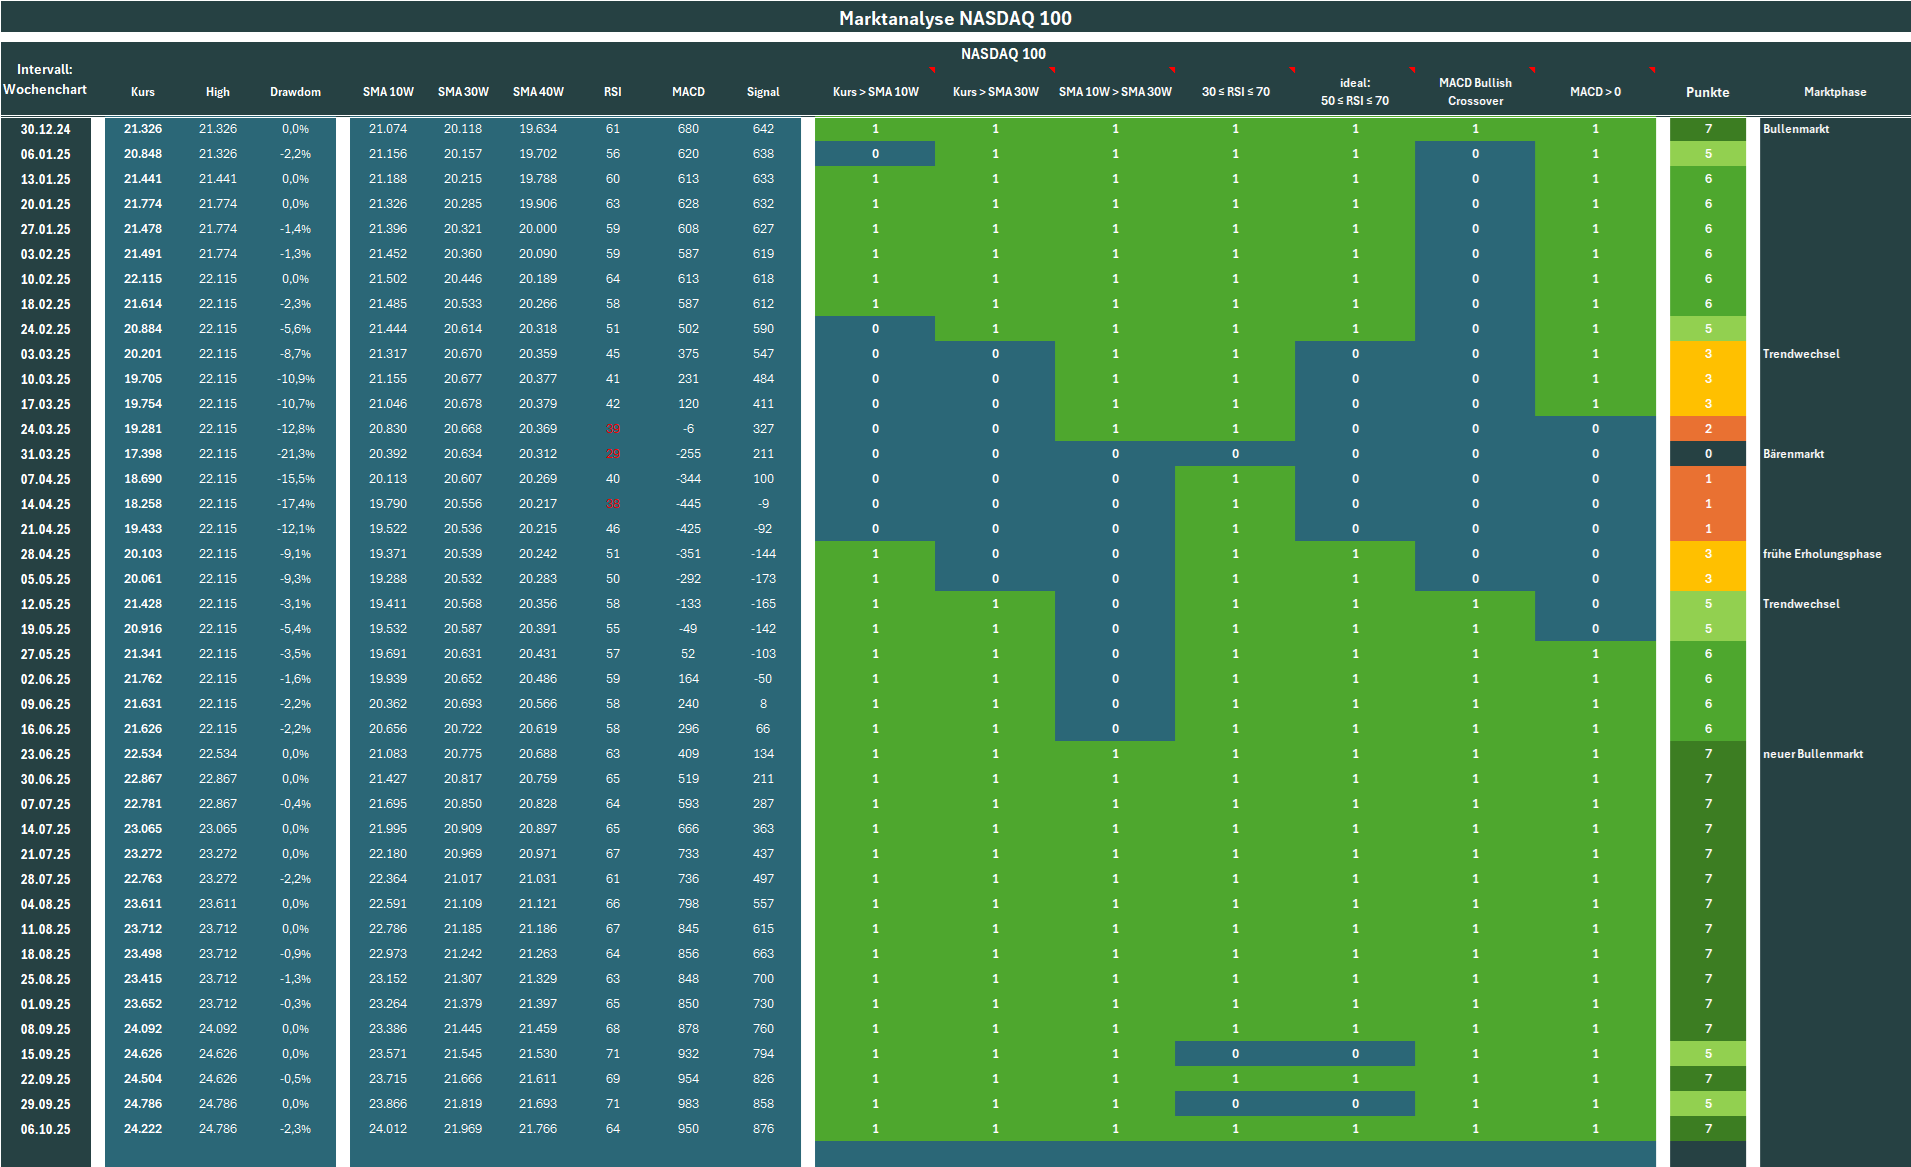Select the date cell 24.02.25

[x=45, y=329]
